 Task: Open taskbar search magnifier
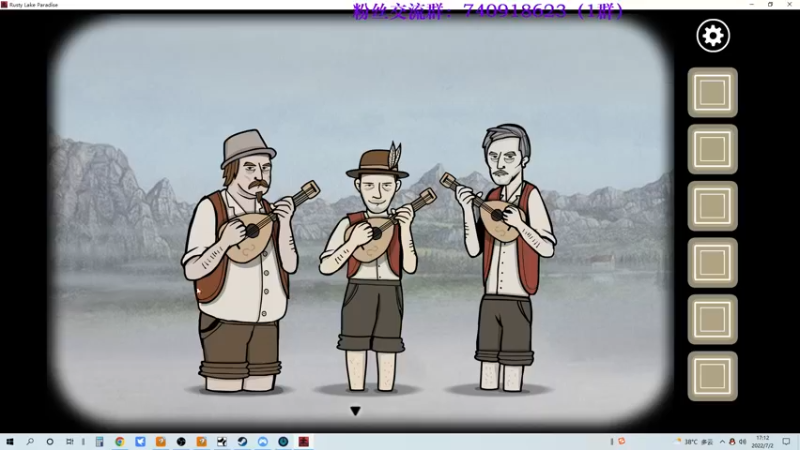[x=30, y=441]
